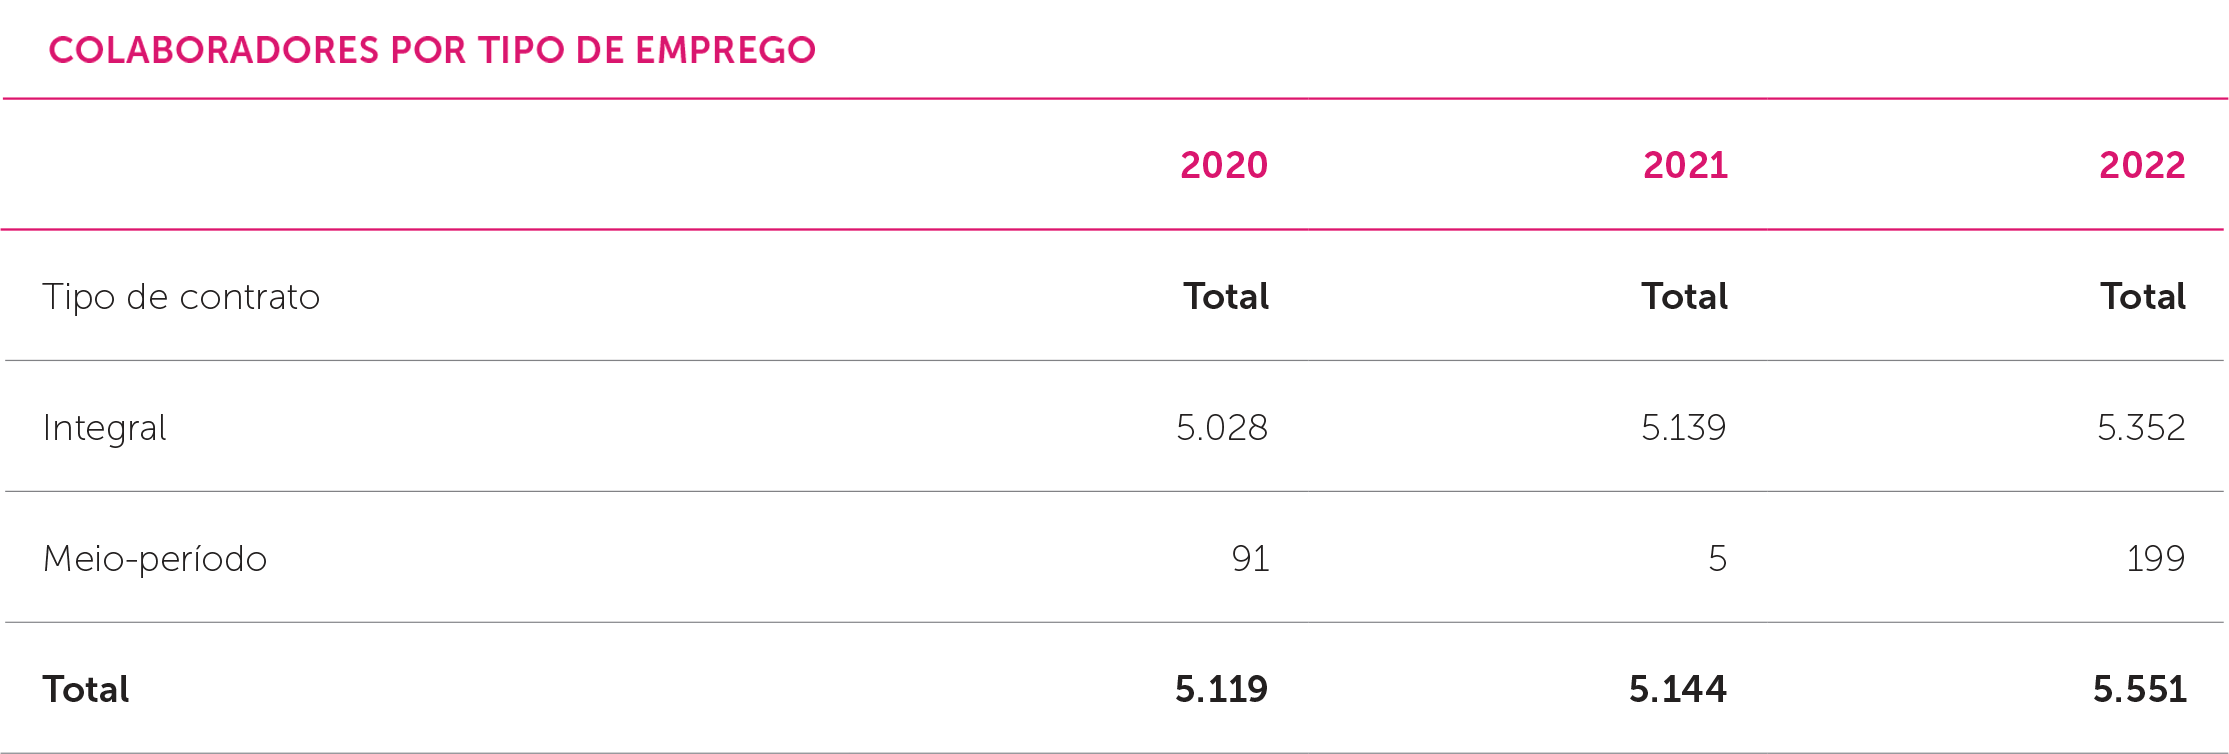Click the Integral value 5.028
Screen dimensions: 2229x754
click(1221, 428)
